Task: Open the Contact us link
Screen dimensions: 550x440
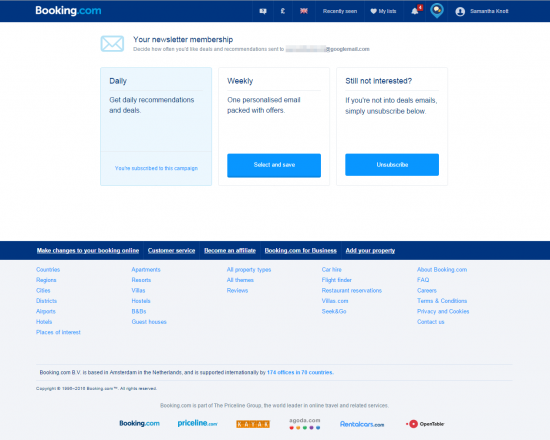Action: coord(430,322)
